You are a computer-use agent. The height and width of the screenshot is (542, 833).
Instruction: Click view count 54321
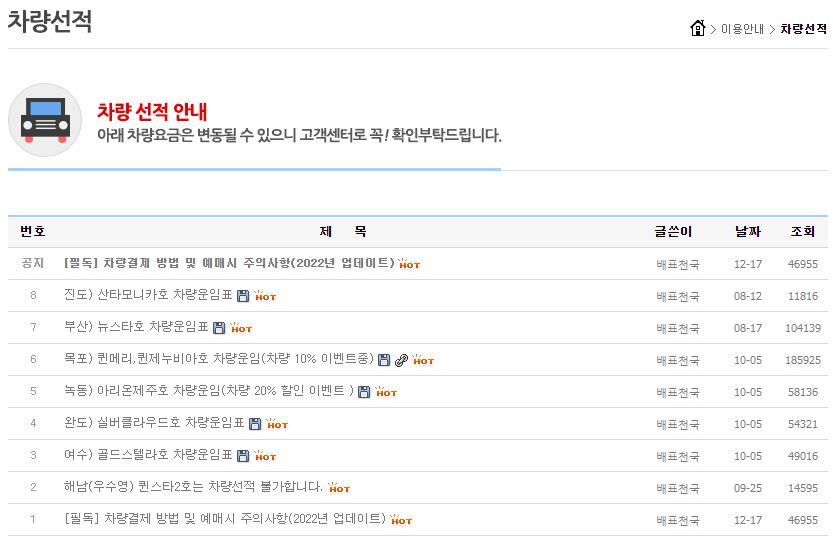[803, 424]
